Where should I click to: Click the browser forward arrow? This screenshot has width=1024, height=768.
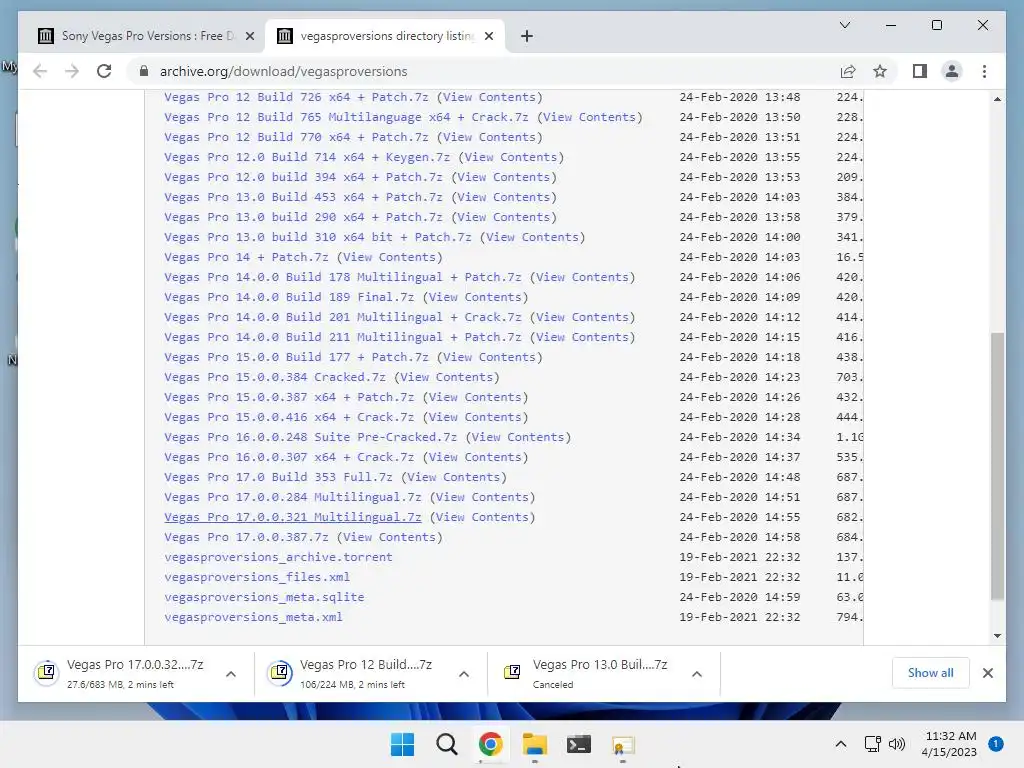[x=72, y=71]
